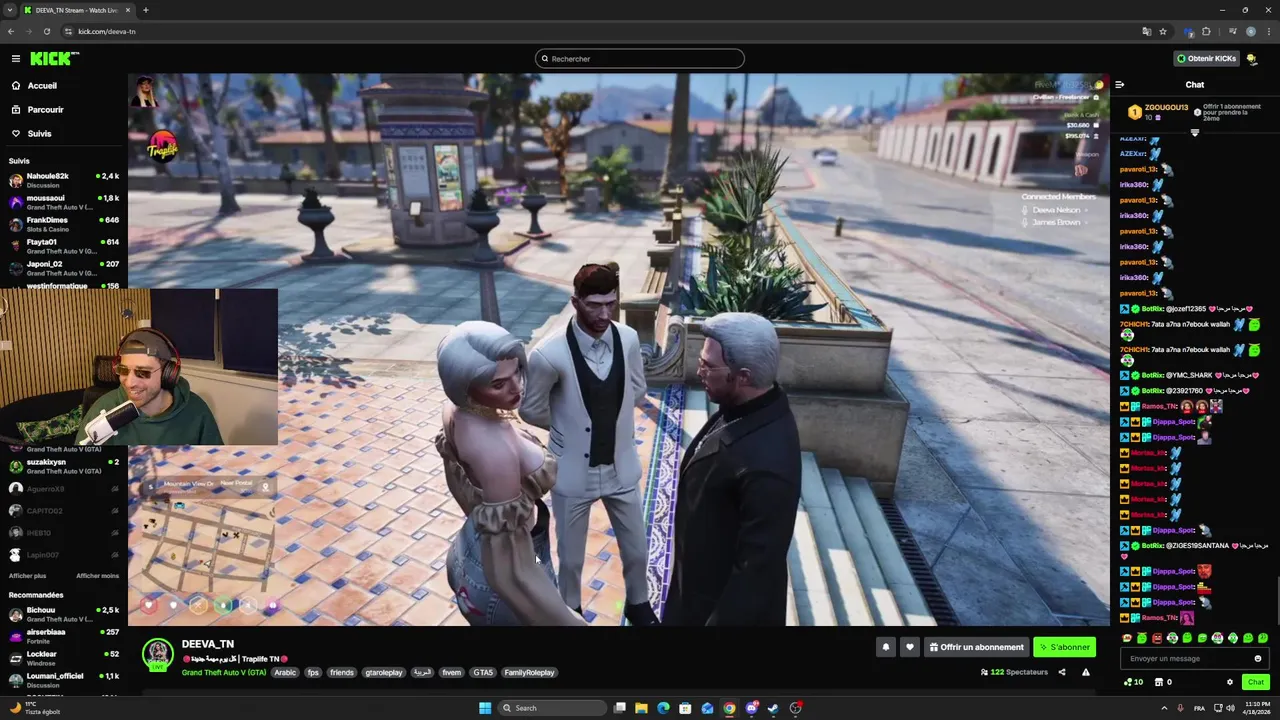Open recommended channel Loumani_officiel
Viewport: 1280px width, 720px height.
[x=62, y=680]
